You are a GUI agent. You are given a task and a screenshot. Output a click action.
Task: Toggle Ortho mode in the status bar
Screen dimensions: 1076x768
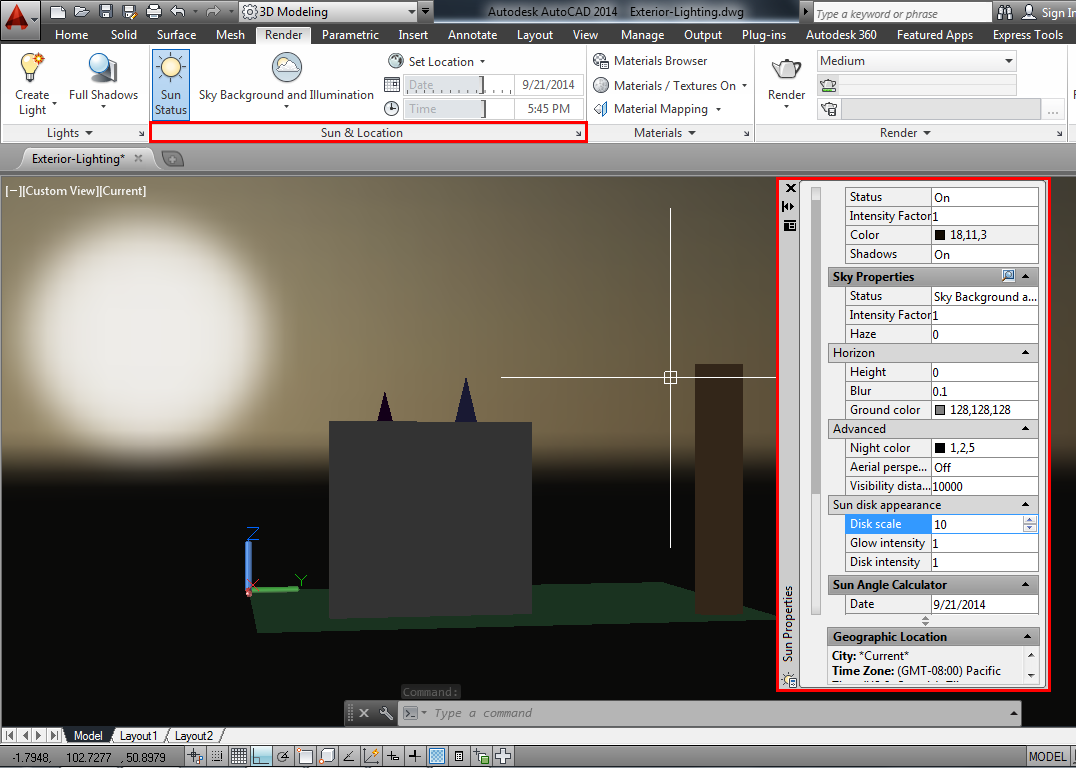pos(260,756)
